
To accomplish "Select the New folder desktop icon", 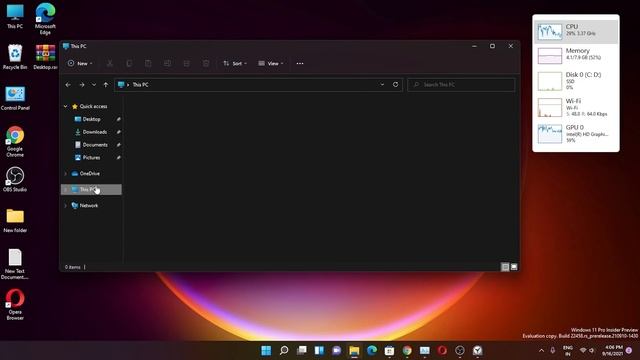I will (x=15, y=220).
